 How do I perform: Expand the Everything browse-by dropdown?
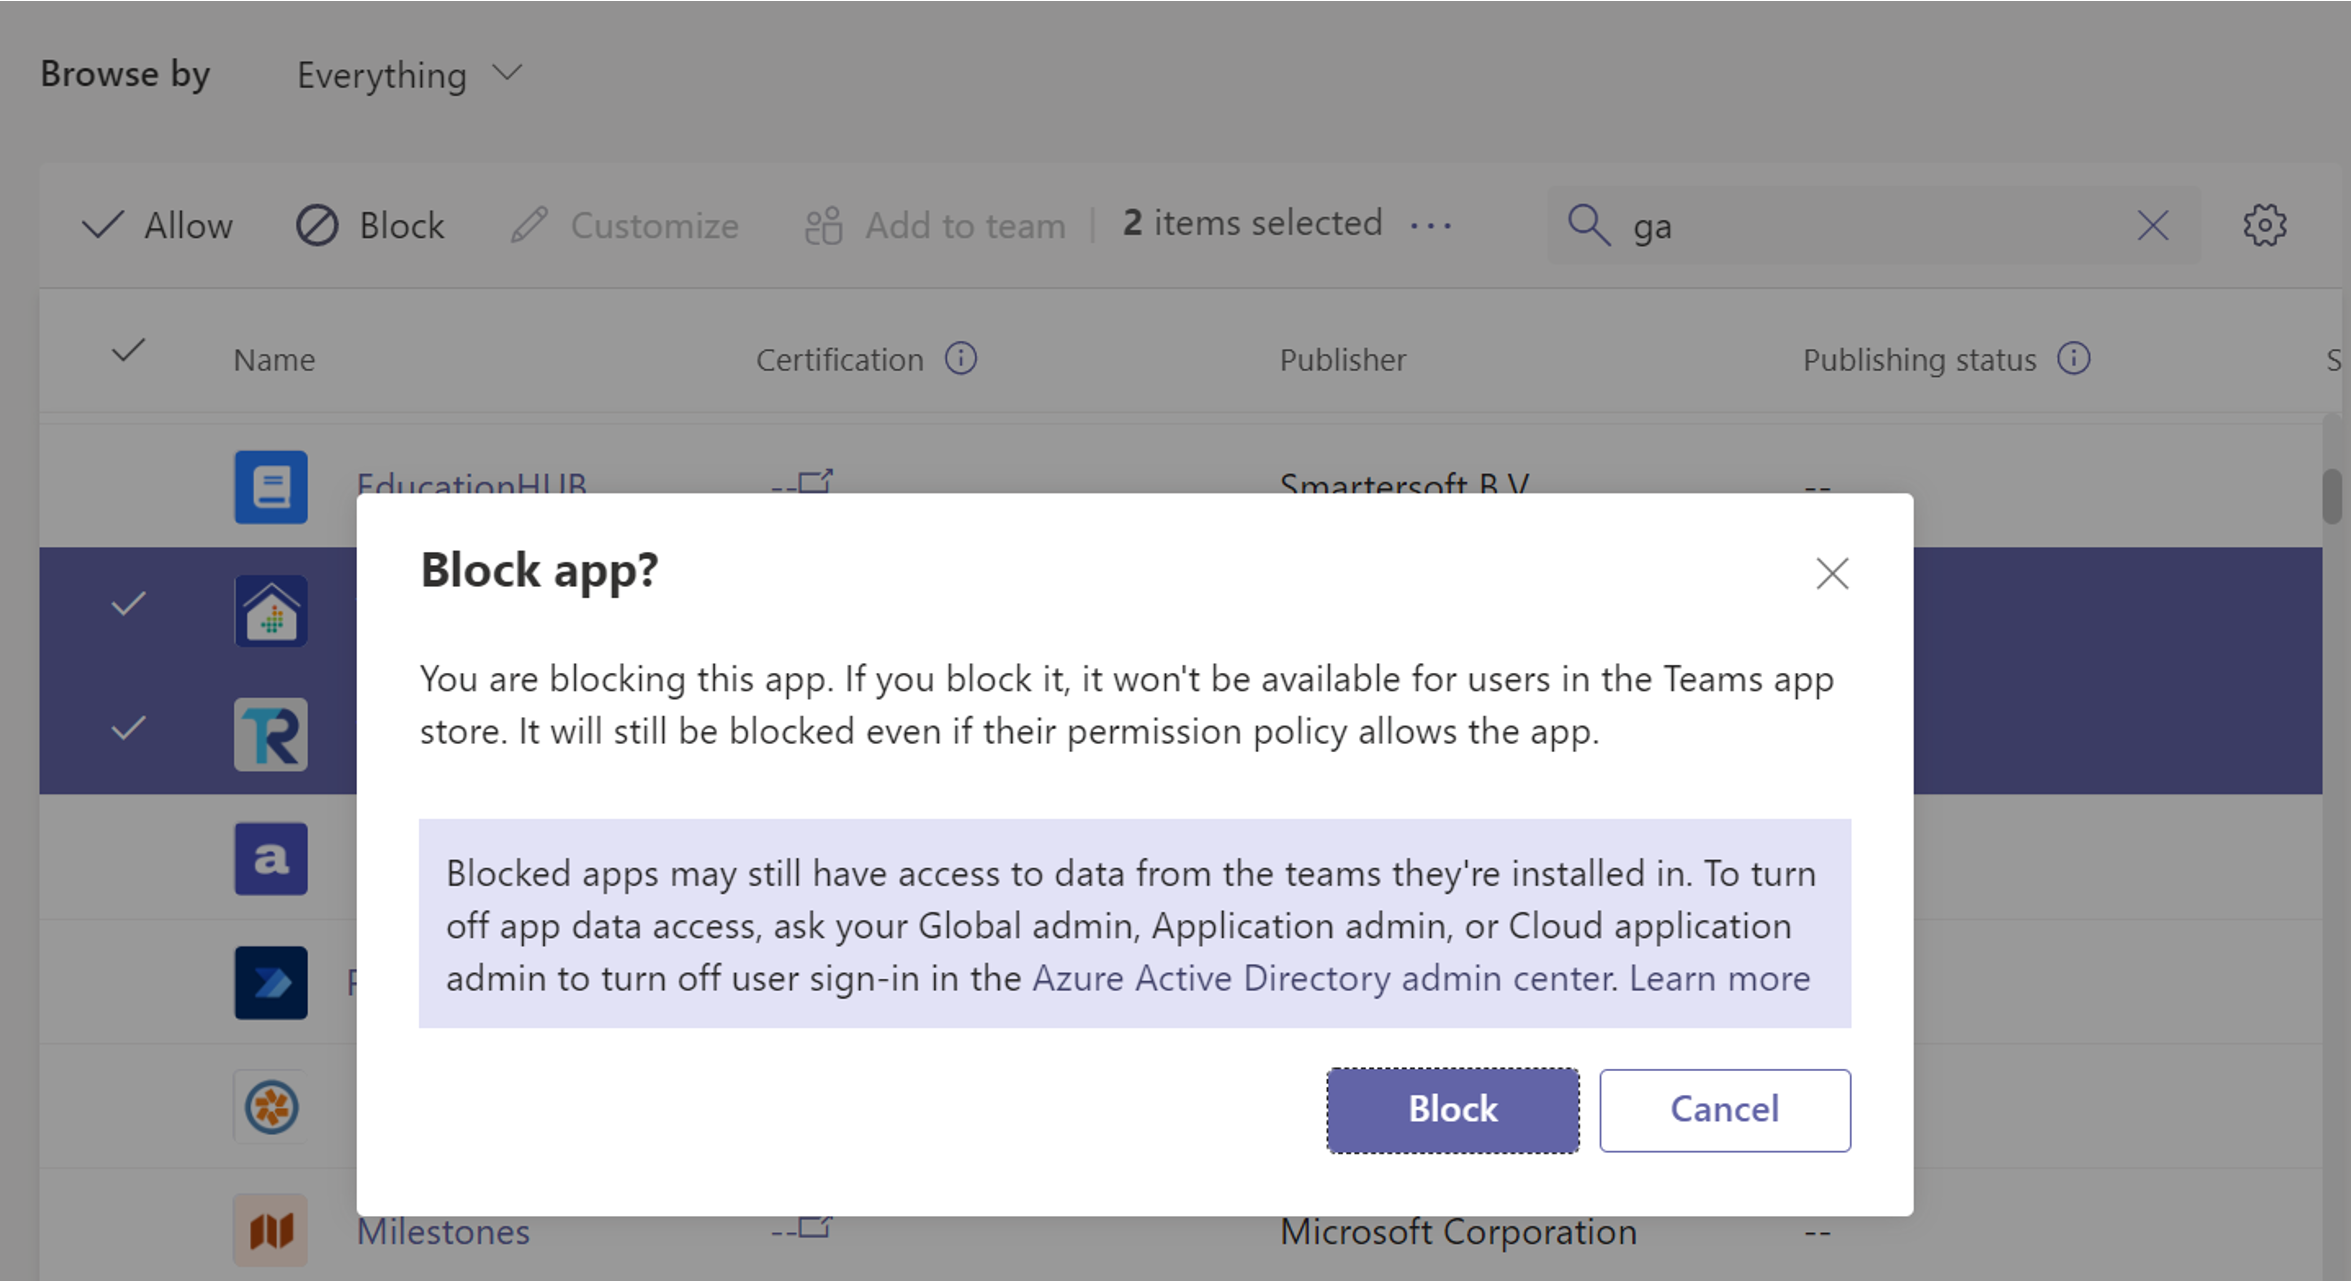coord(410,75)
